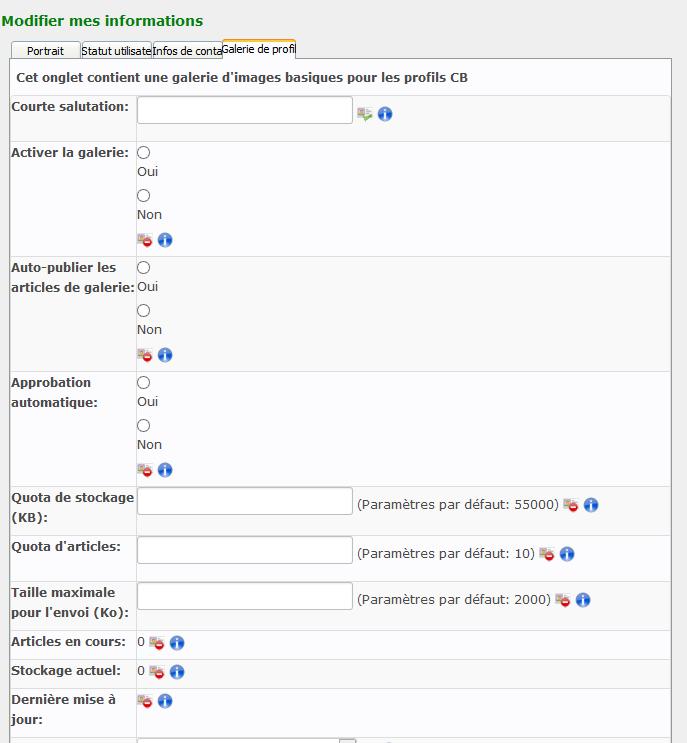The image size is (687, 743).
Task: Click hidden-on-profile icon under Approbation automatique
Action: tap(145, 470)
